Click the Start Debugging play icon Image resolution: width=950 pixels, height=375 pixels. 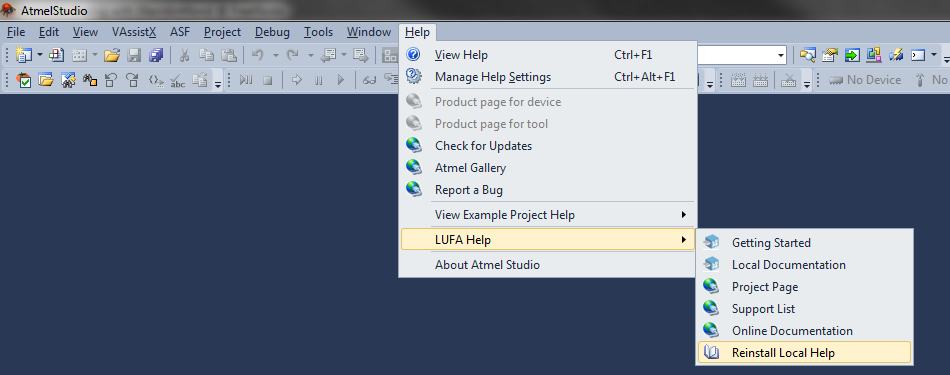[x=340, y=79]
